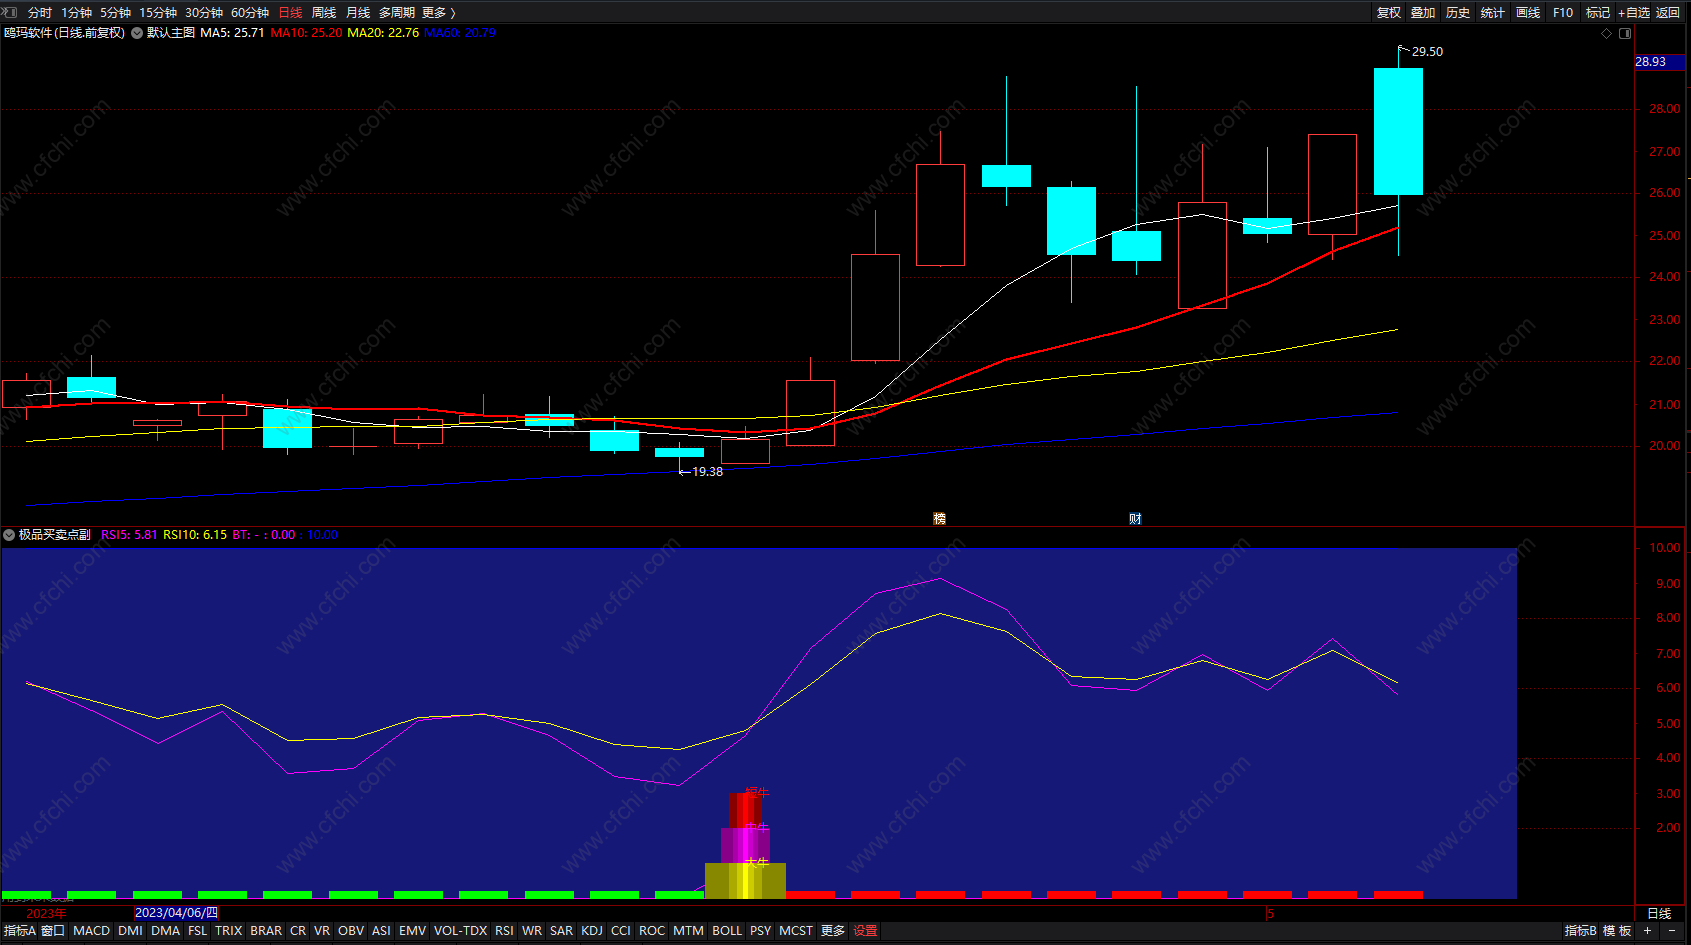Switch to the 60分钟 period
The height and width of the screenshot is (945, 1691).
click(250, 12)
